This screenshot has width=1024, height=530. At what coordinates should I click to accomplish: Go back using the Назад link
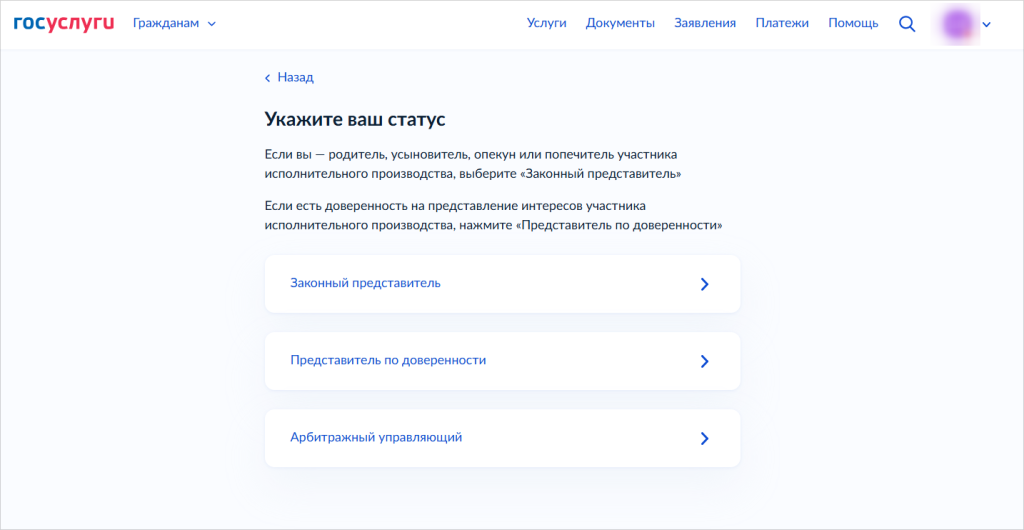coord(295,77)
